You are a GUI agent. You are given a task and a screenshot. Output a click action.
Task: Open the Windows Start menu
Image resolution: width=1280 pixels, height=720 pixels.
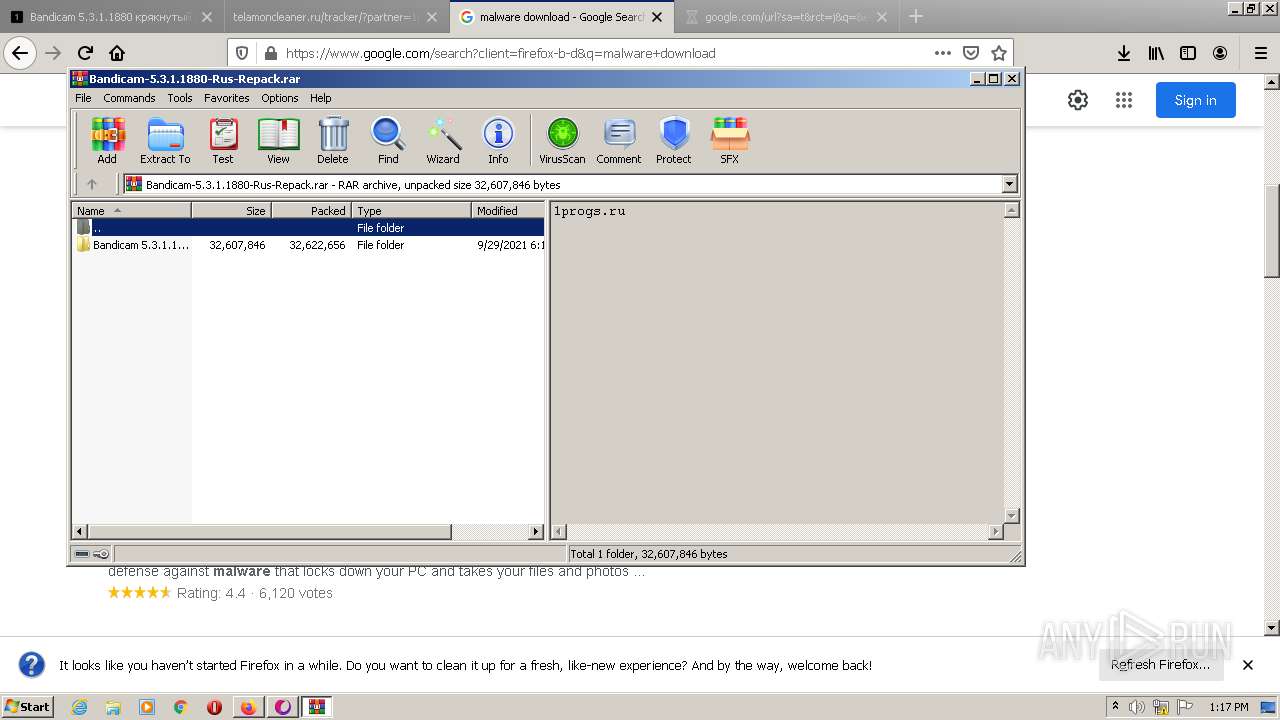tap(28, 706)
